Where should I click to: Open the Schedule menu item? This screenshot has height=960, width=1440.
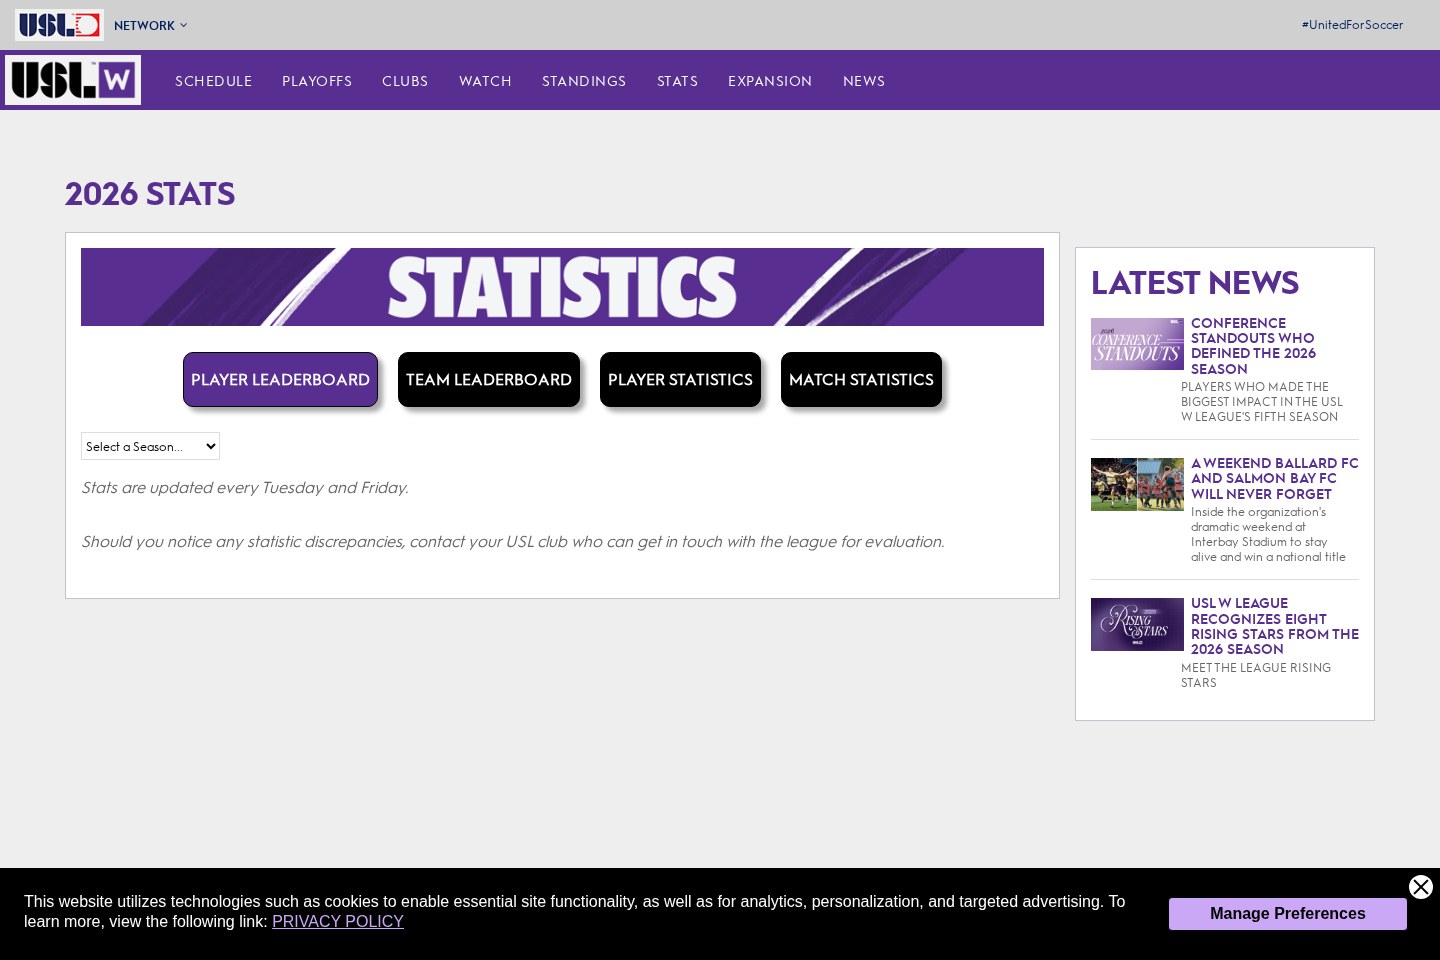213,81
